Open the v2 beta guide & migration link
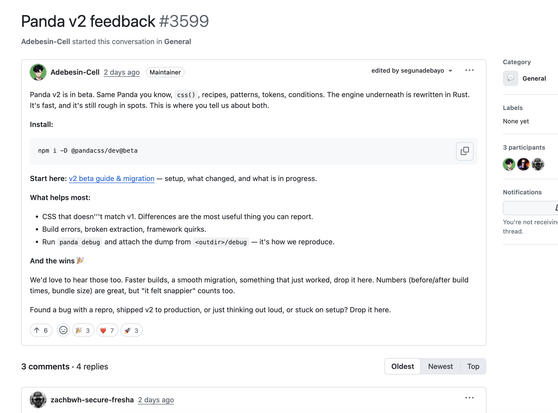Screen dimensions: 558x413 111,179
